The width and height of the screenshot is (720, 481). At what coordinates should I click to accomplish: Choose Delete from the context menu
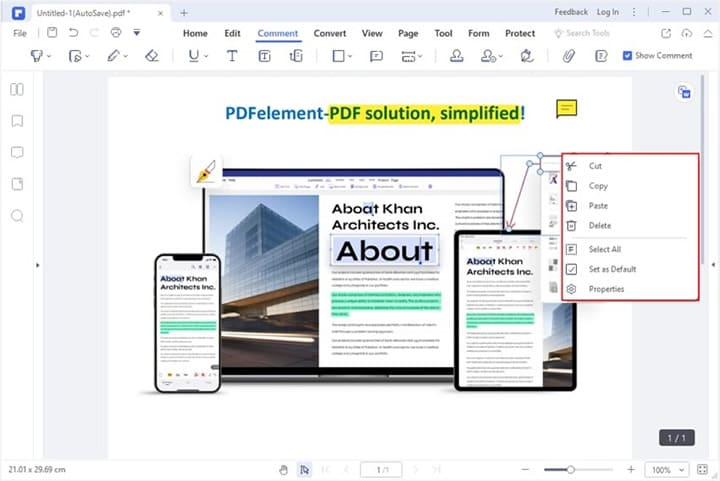(x=630, y=225)
